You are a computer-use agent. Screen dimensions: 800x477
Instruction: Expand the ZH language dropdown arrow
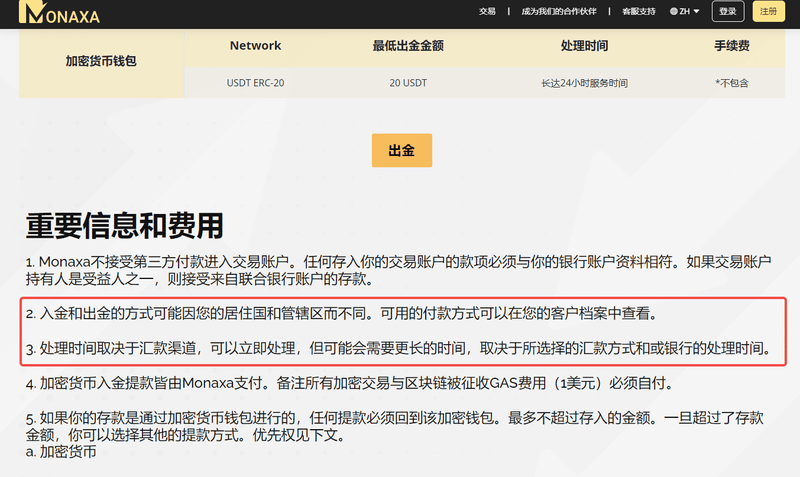click(696, 11)
